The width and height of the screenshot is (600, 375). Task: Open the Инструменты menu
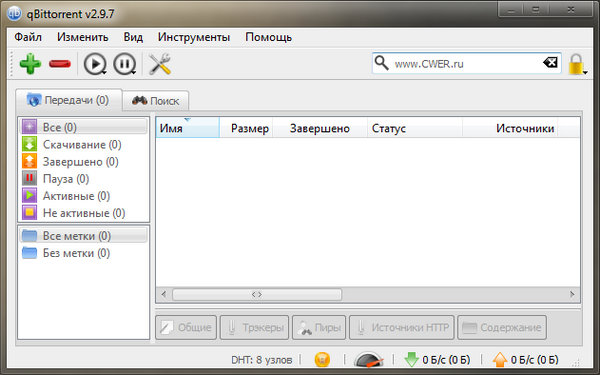(x=194, y=37)
